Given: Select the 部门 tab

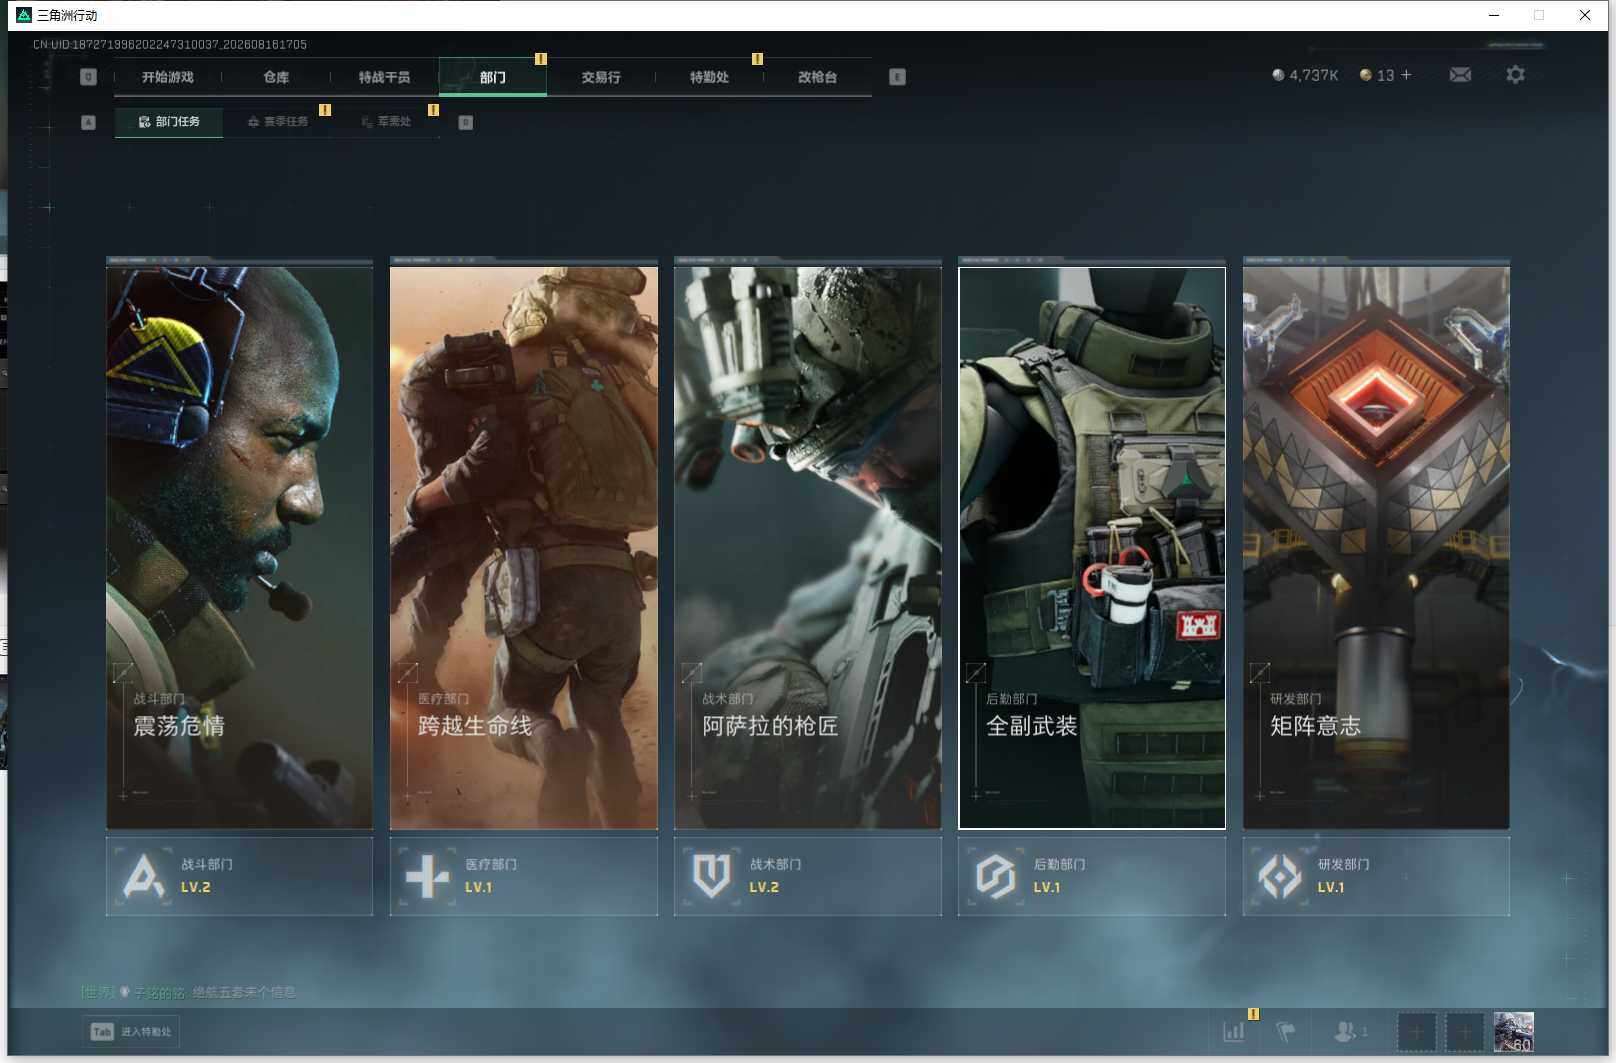Looking at the screenshot, I should click(x=492, y=77).
